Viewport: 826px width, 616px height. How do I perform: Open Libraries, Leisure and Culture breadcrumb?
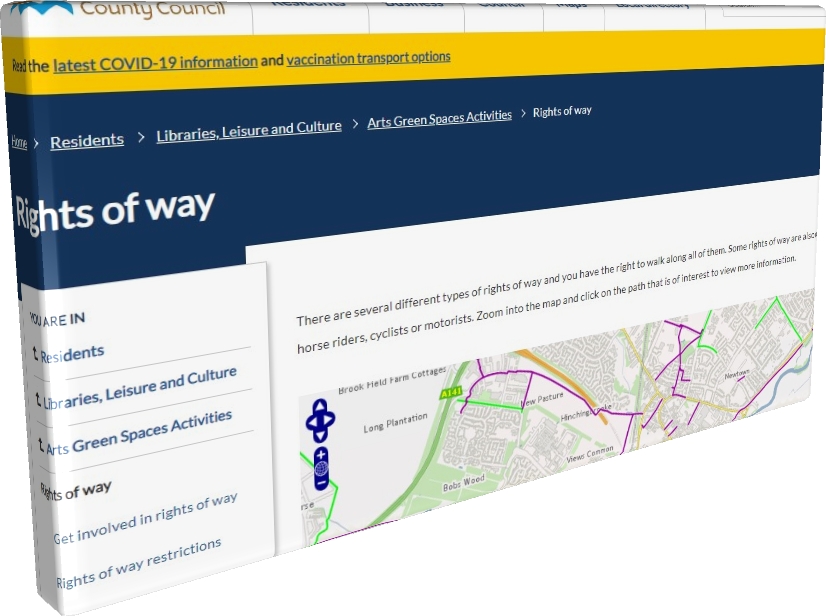(249, 131)
